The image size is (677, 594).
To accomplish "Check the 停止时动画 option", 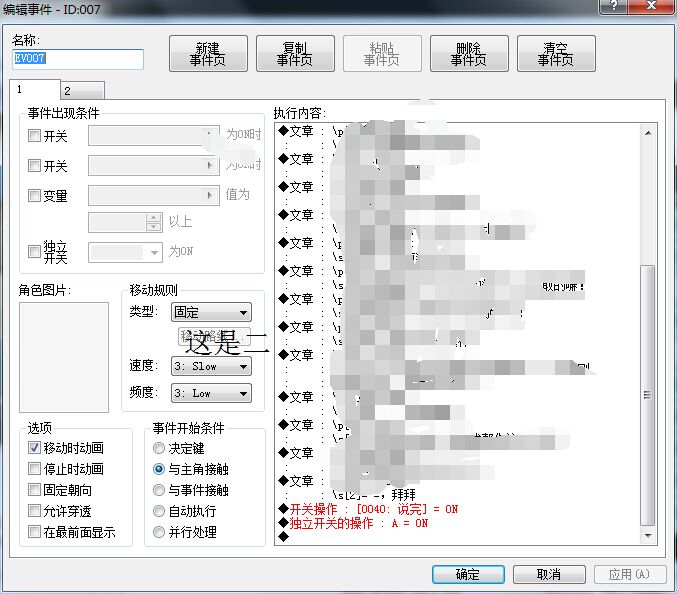I will coord(34,468).
